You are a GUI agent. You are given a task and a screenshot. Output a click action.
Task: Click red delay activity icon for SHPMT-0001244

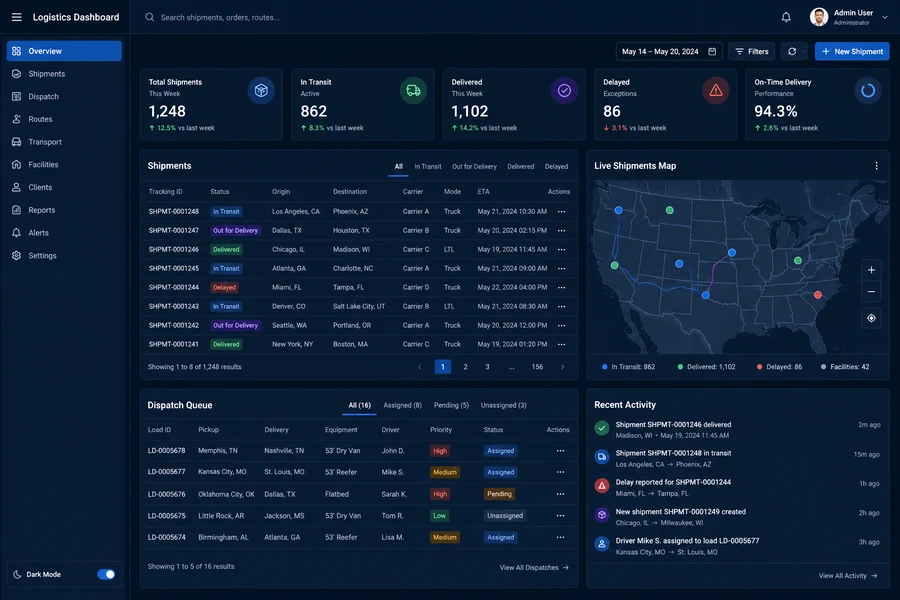click(x=602, y=486)
